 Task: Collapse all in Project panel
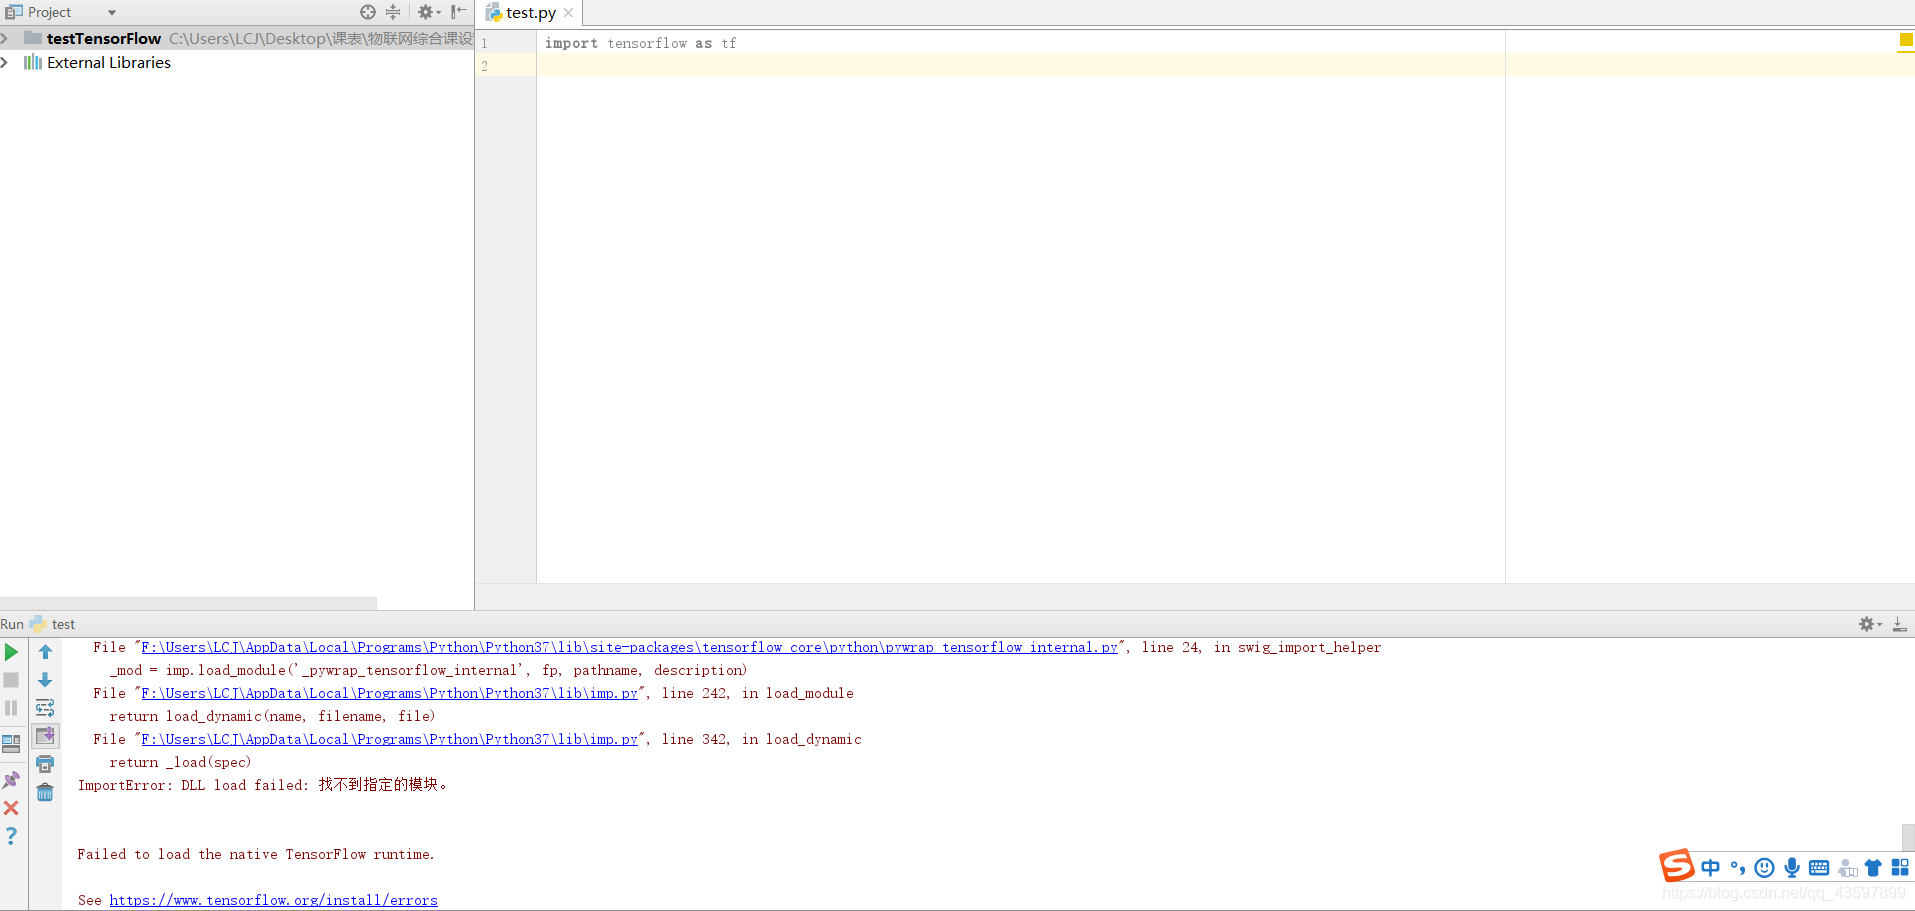393,12
